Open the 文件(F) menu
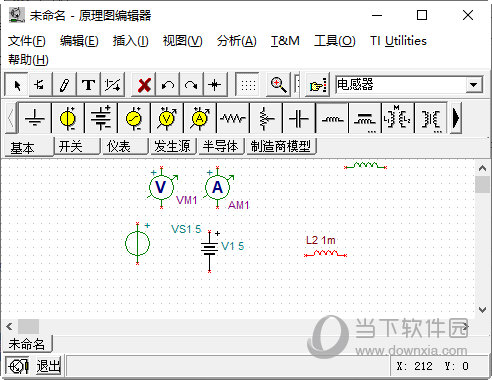Viewport: 492px width, 380px height. tap(27, 41)
